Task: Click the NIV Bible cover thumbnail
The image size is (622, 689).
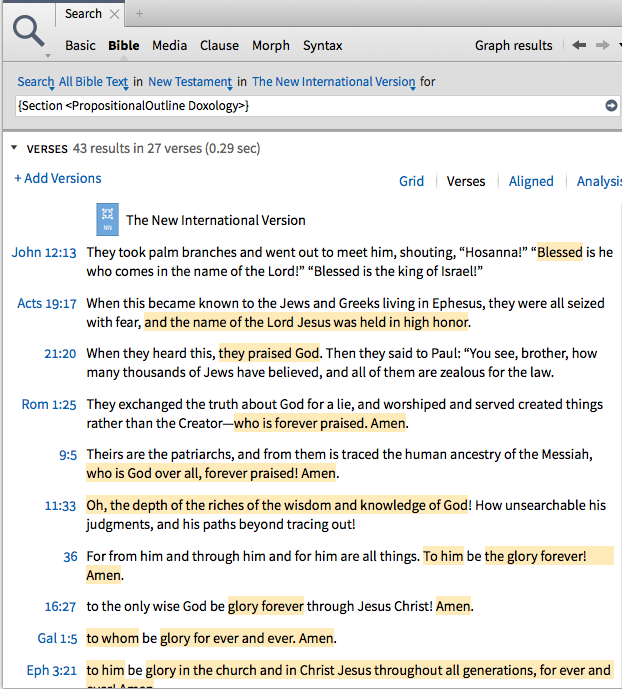Action: (108, 219)
